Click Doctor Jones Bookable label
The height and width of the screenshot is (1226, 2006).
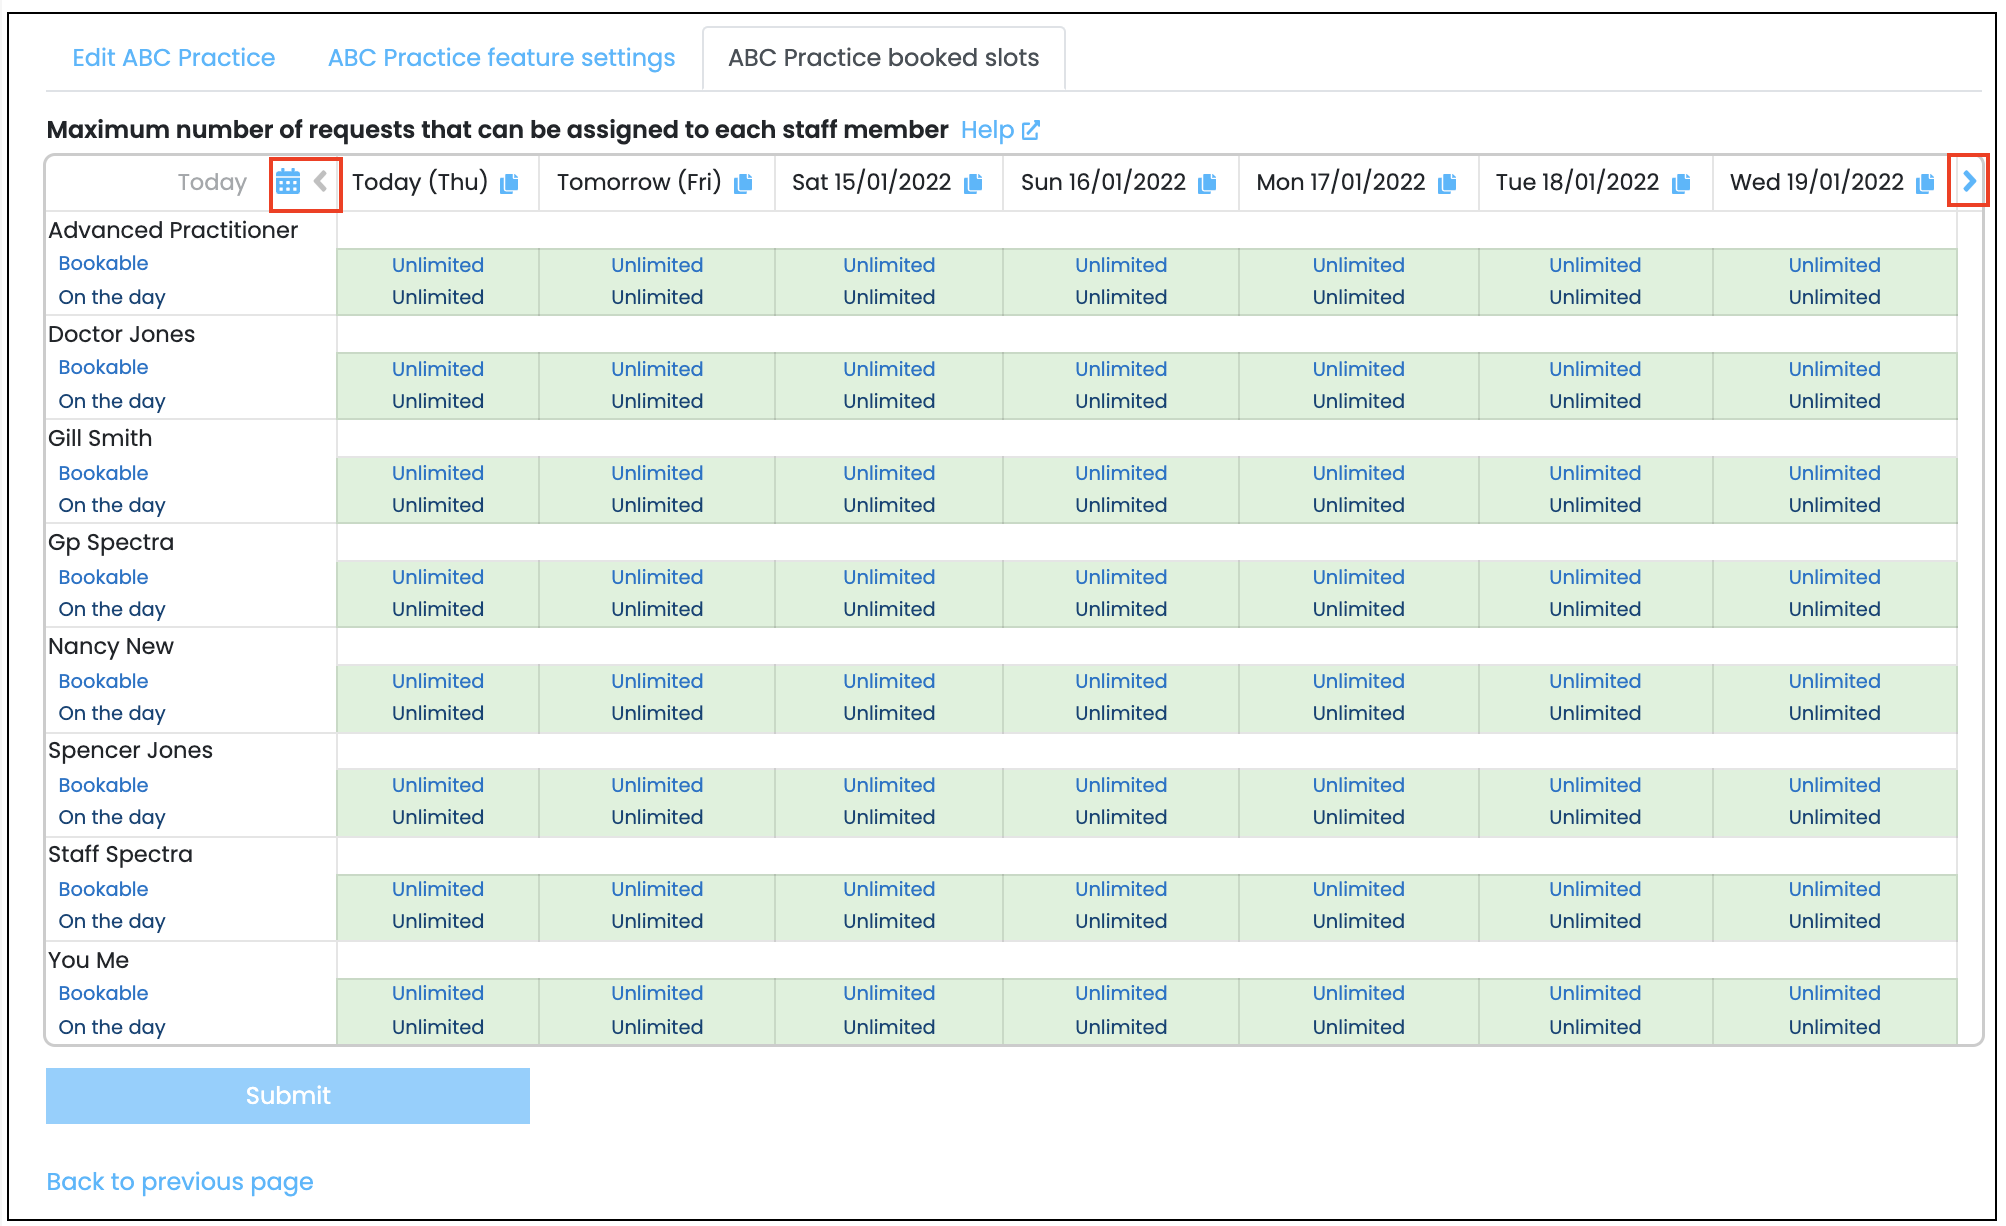point(103,367)
